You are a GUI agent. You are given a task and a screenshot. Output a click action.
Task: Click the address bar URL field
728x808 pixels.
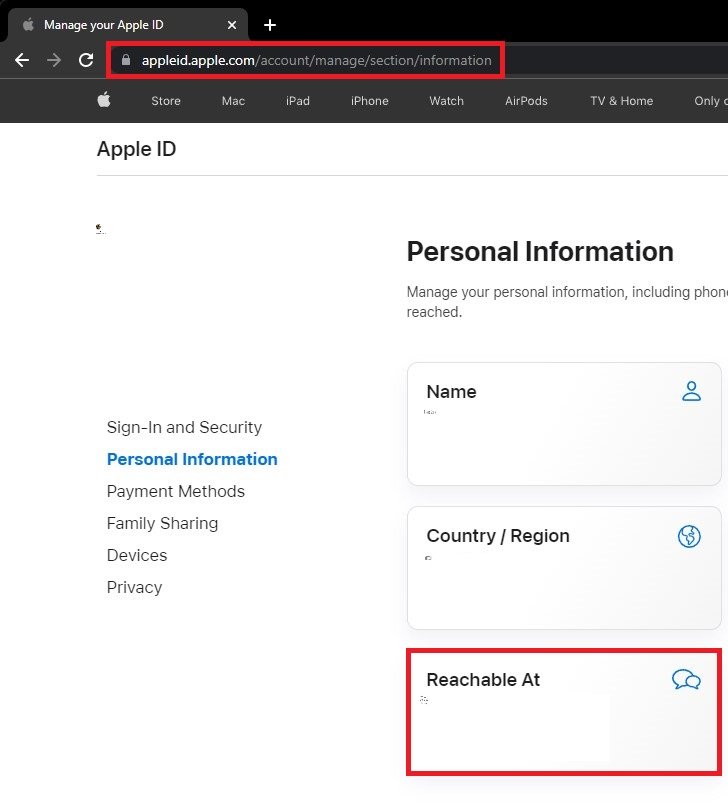pyautogui.click(x=316, y=60)
